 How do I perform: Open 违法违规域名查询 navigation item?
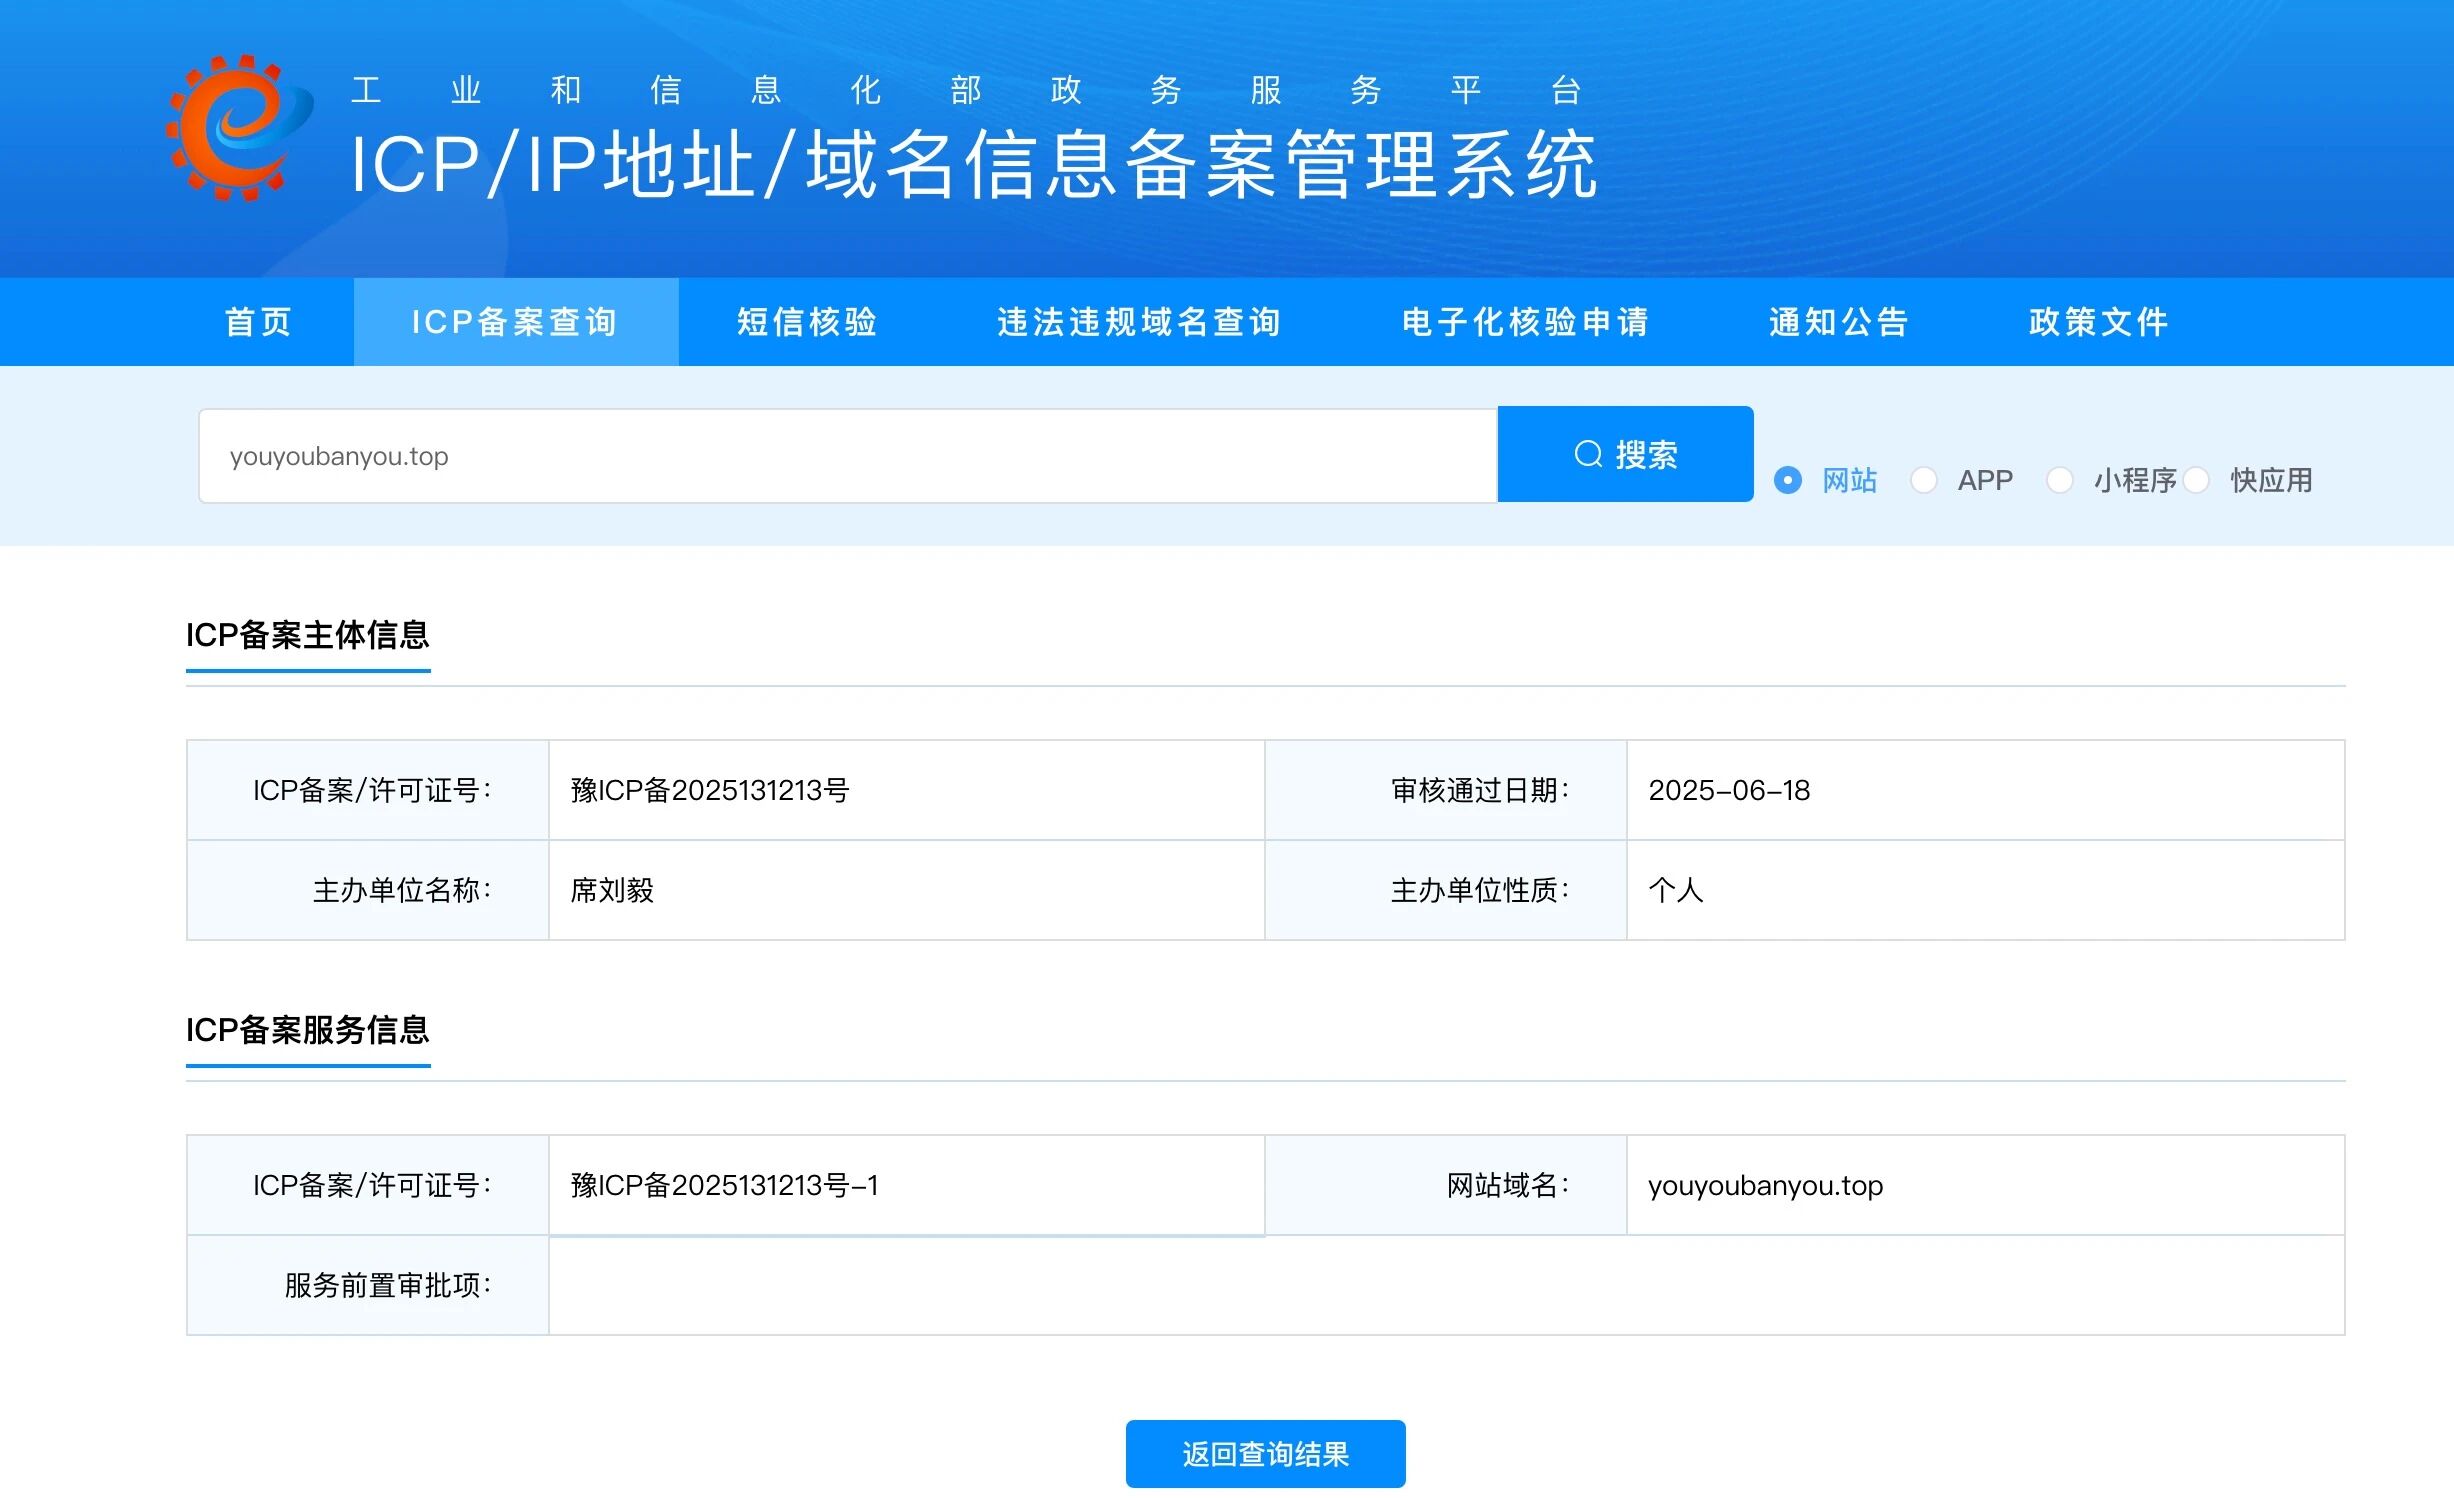[x=1139, y=322]
